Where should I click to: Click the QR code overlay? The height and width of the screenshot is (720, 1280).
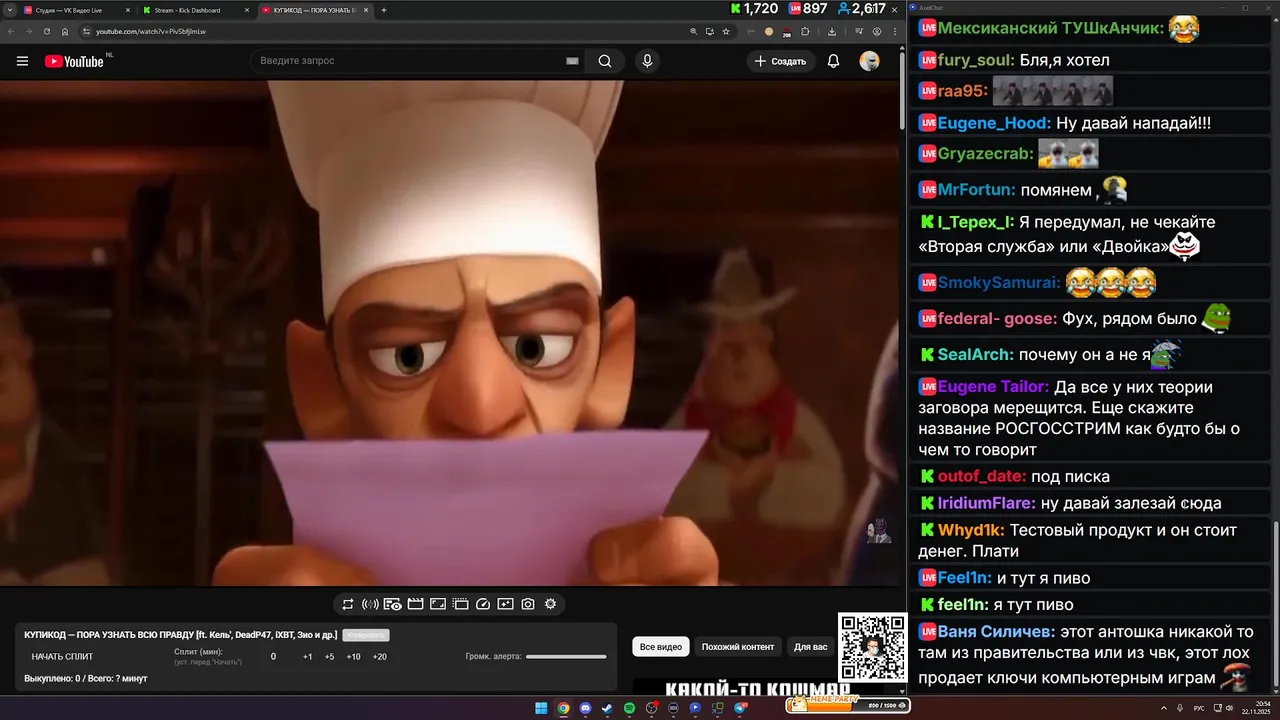tap(872, 648)
